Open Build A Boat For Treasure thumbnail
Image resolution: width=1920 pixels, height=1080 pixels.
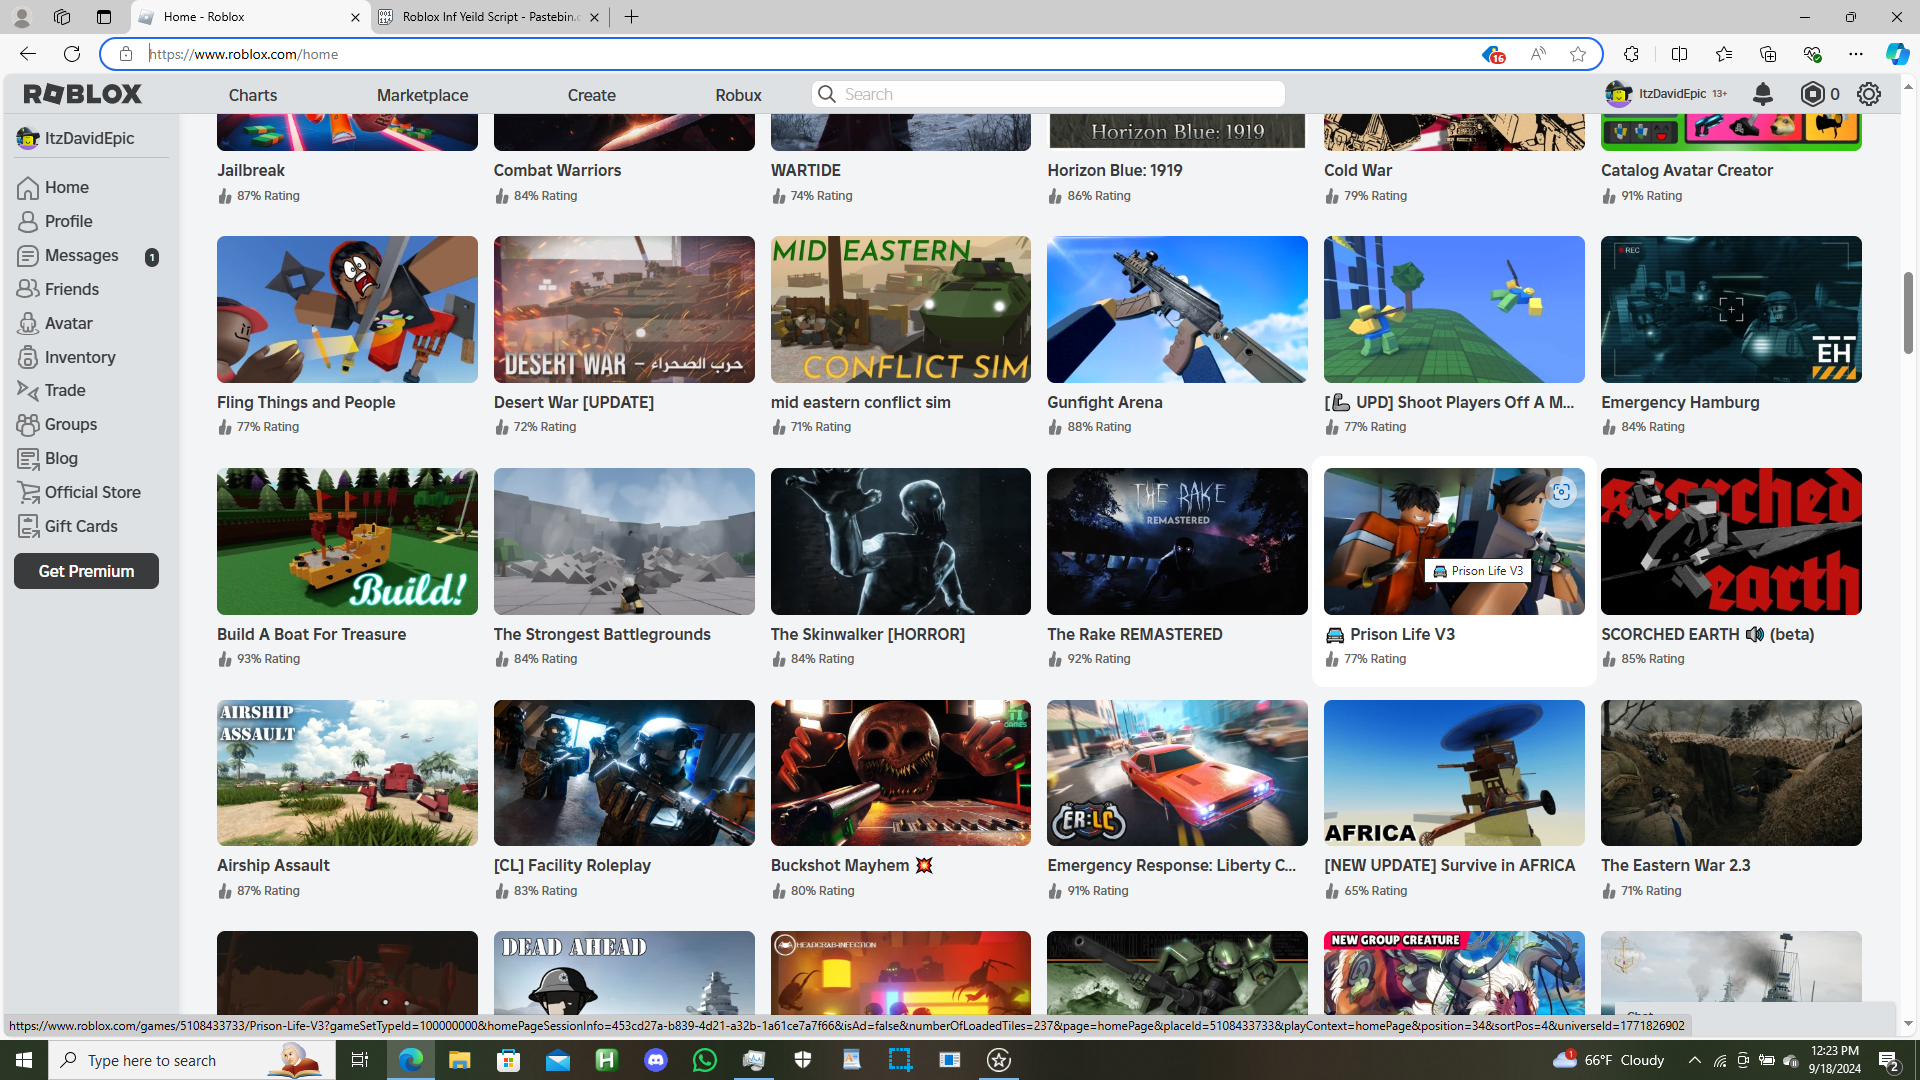(347, 541)
